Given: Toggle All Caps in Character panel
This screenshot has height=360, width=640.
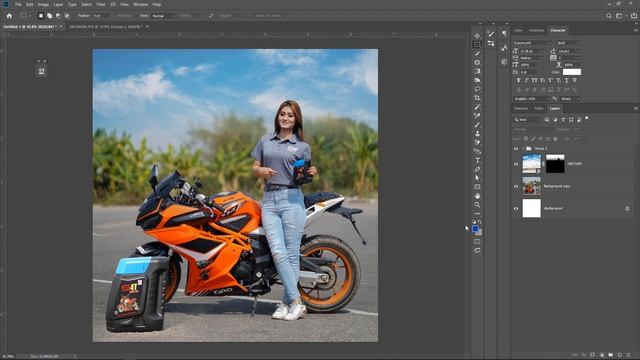Looking at the screenshot, I should point(534,80).
